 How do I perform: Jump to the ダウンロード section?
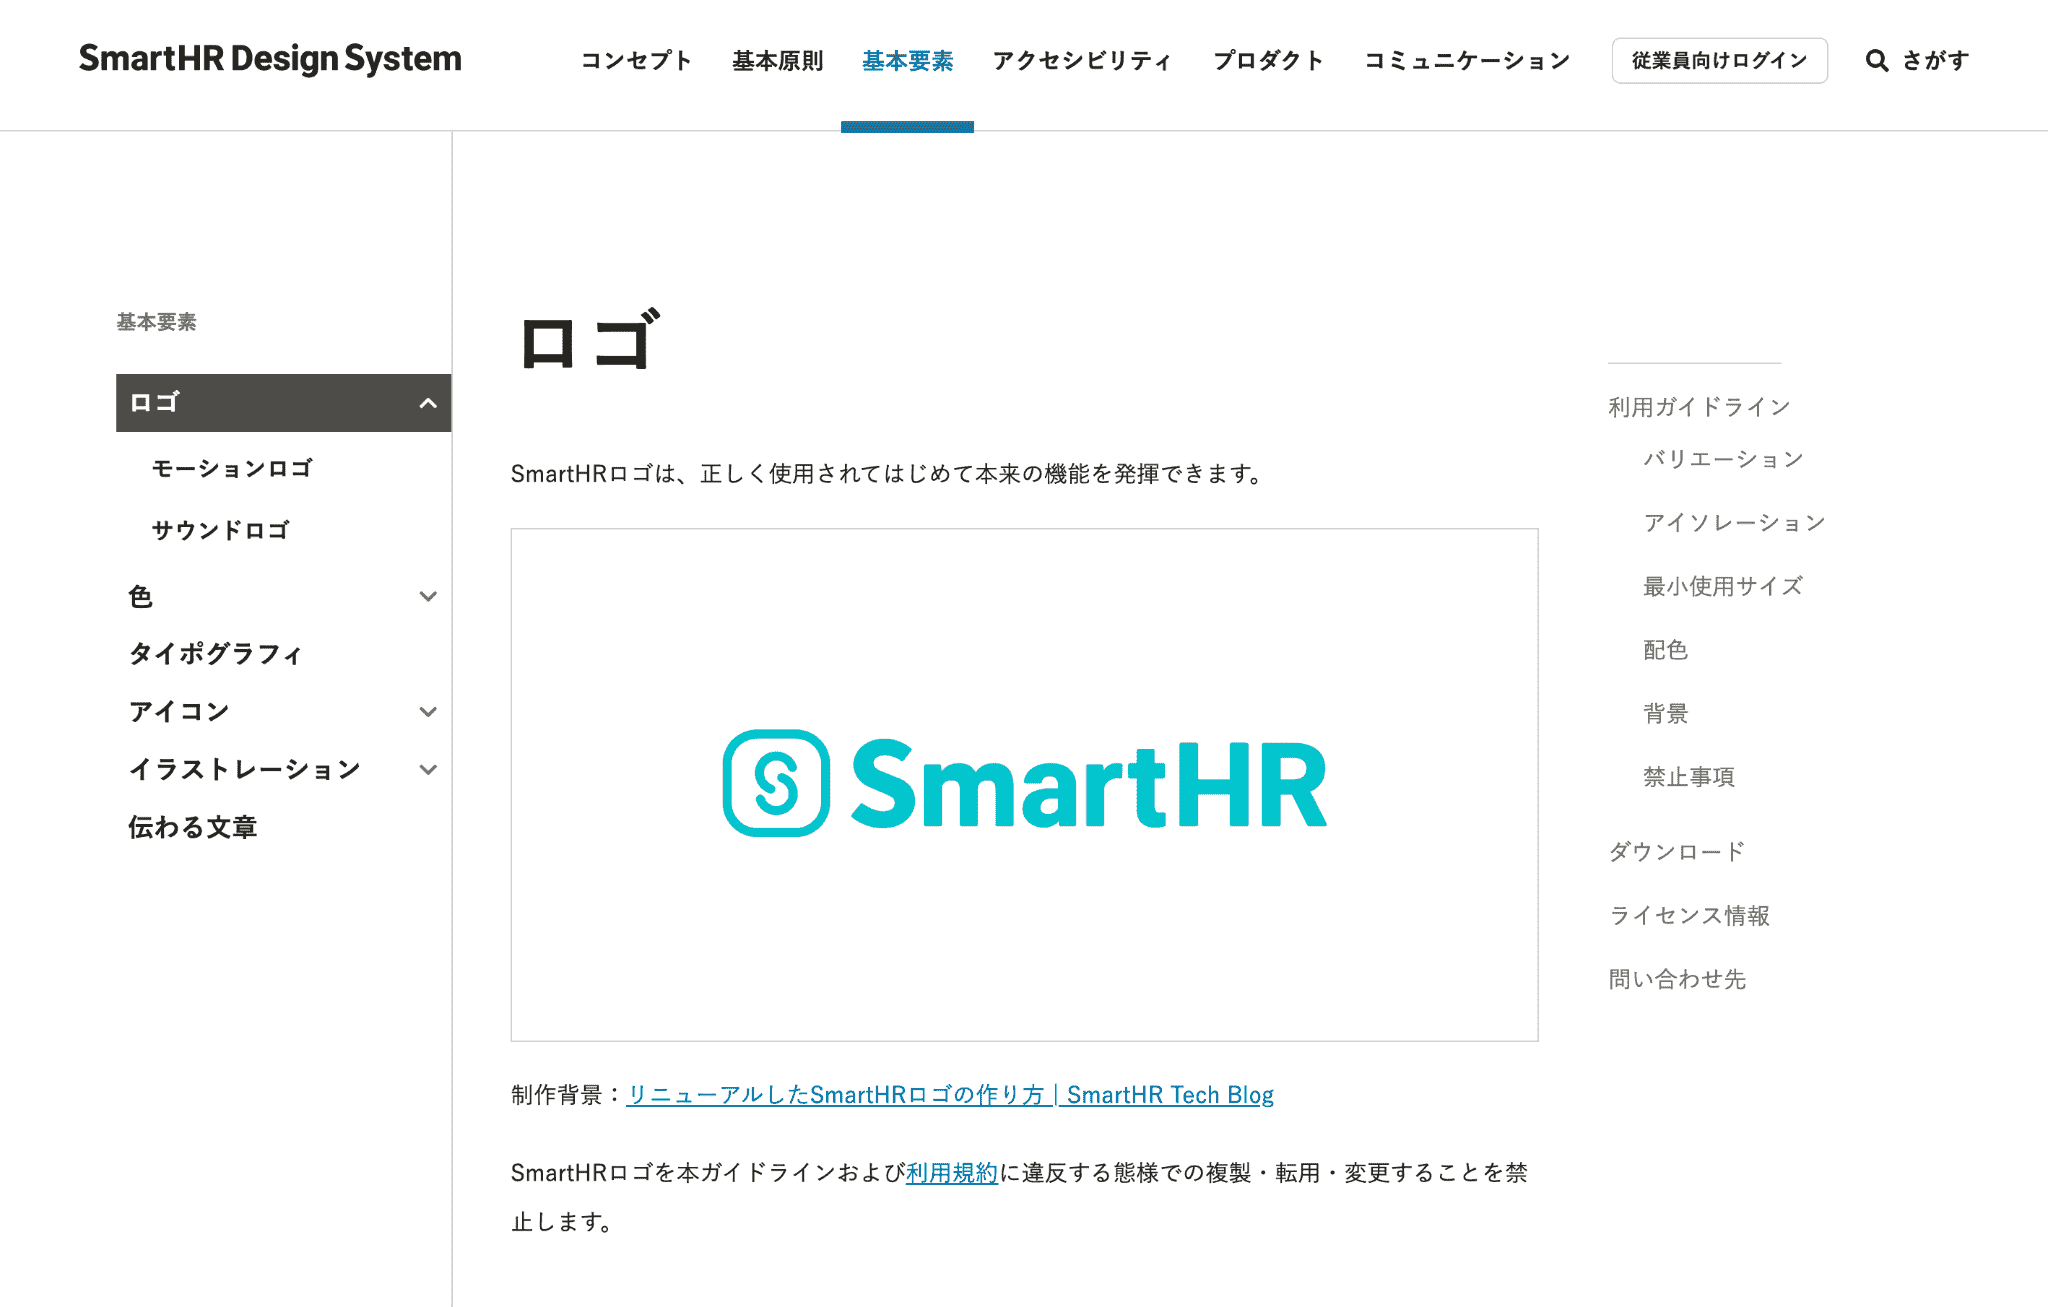pos(1677,851)
